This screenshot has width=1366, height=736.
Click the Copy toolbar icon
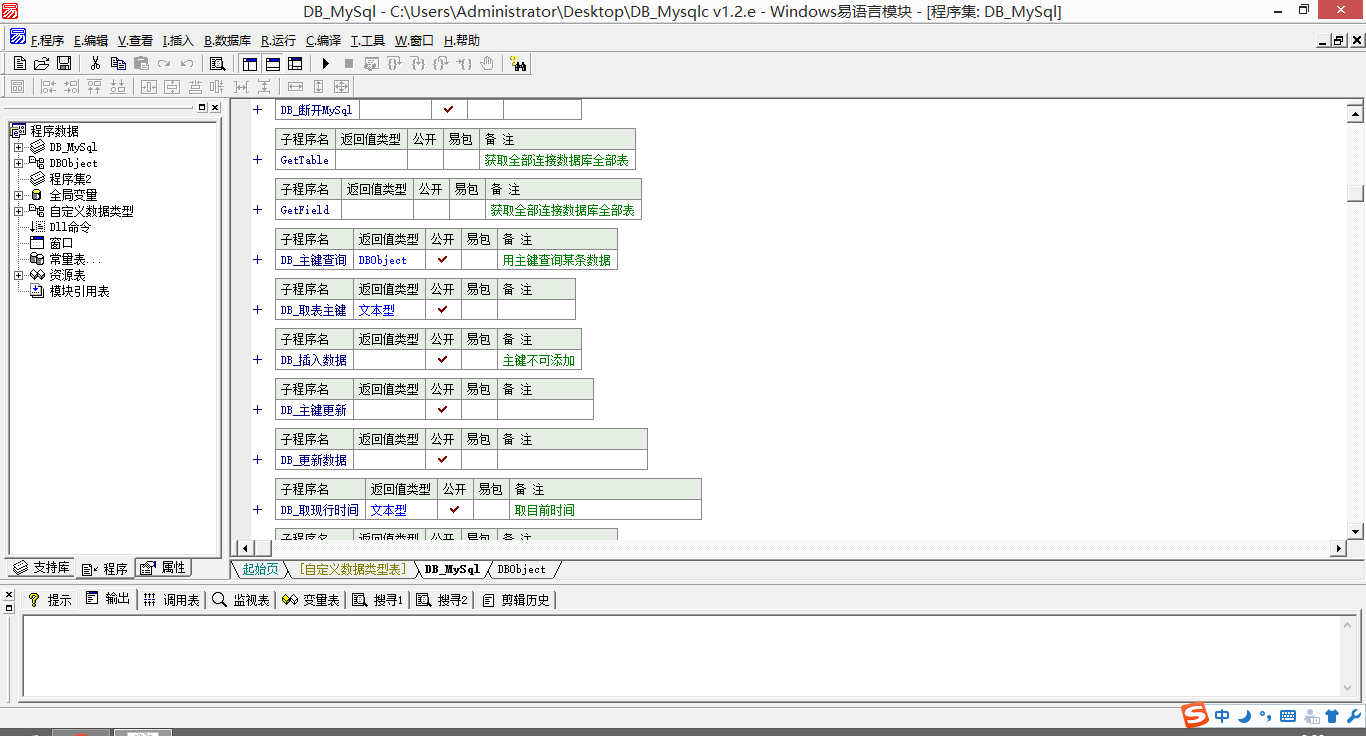coord(118,63)
